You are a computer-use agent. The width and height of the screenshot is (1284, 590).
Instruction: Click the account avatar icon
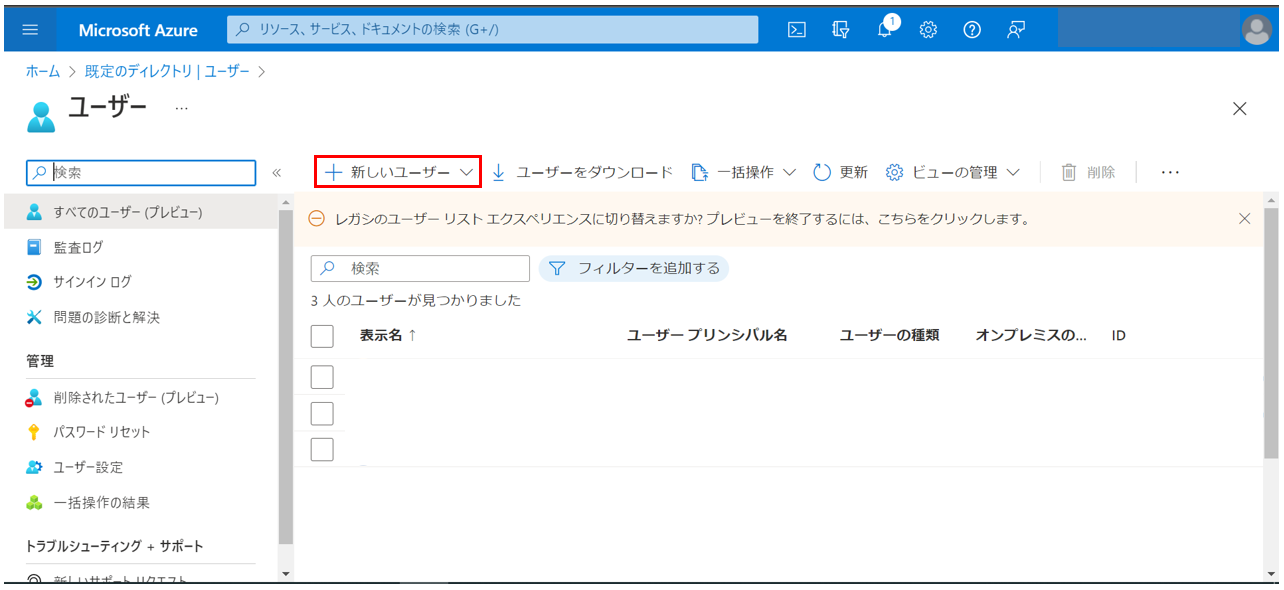[1258, 29]
